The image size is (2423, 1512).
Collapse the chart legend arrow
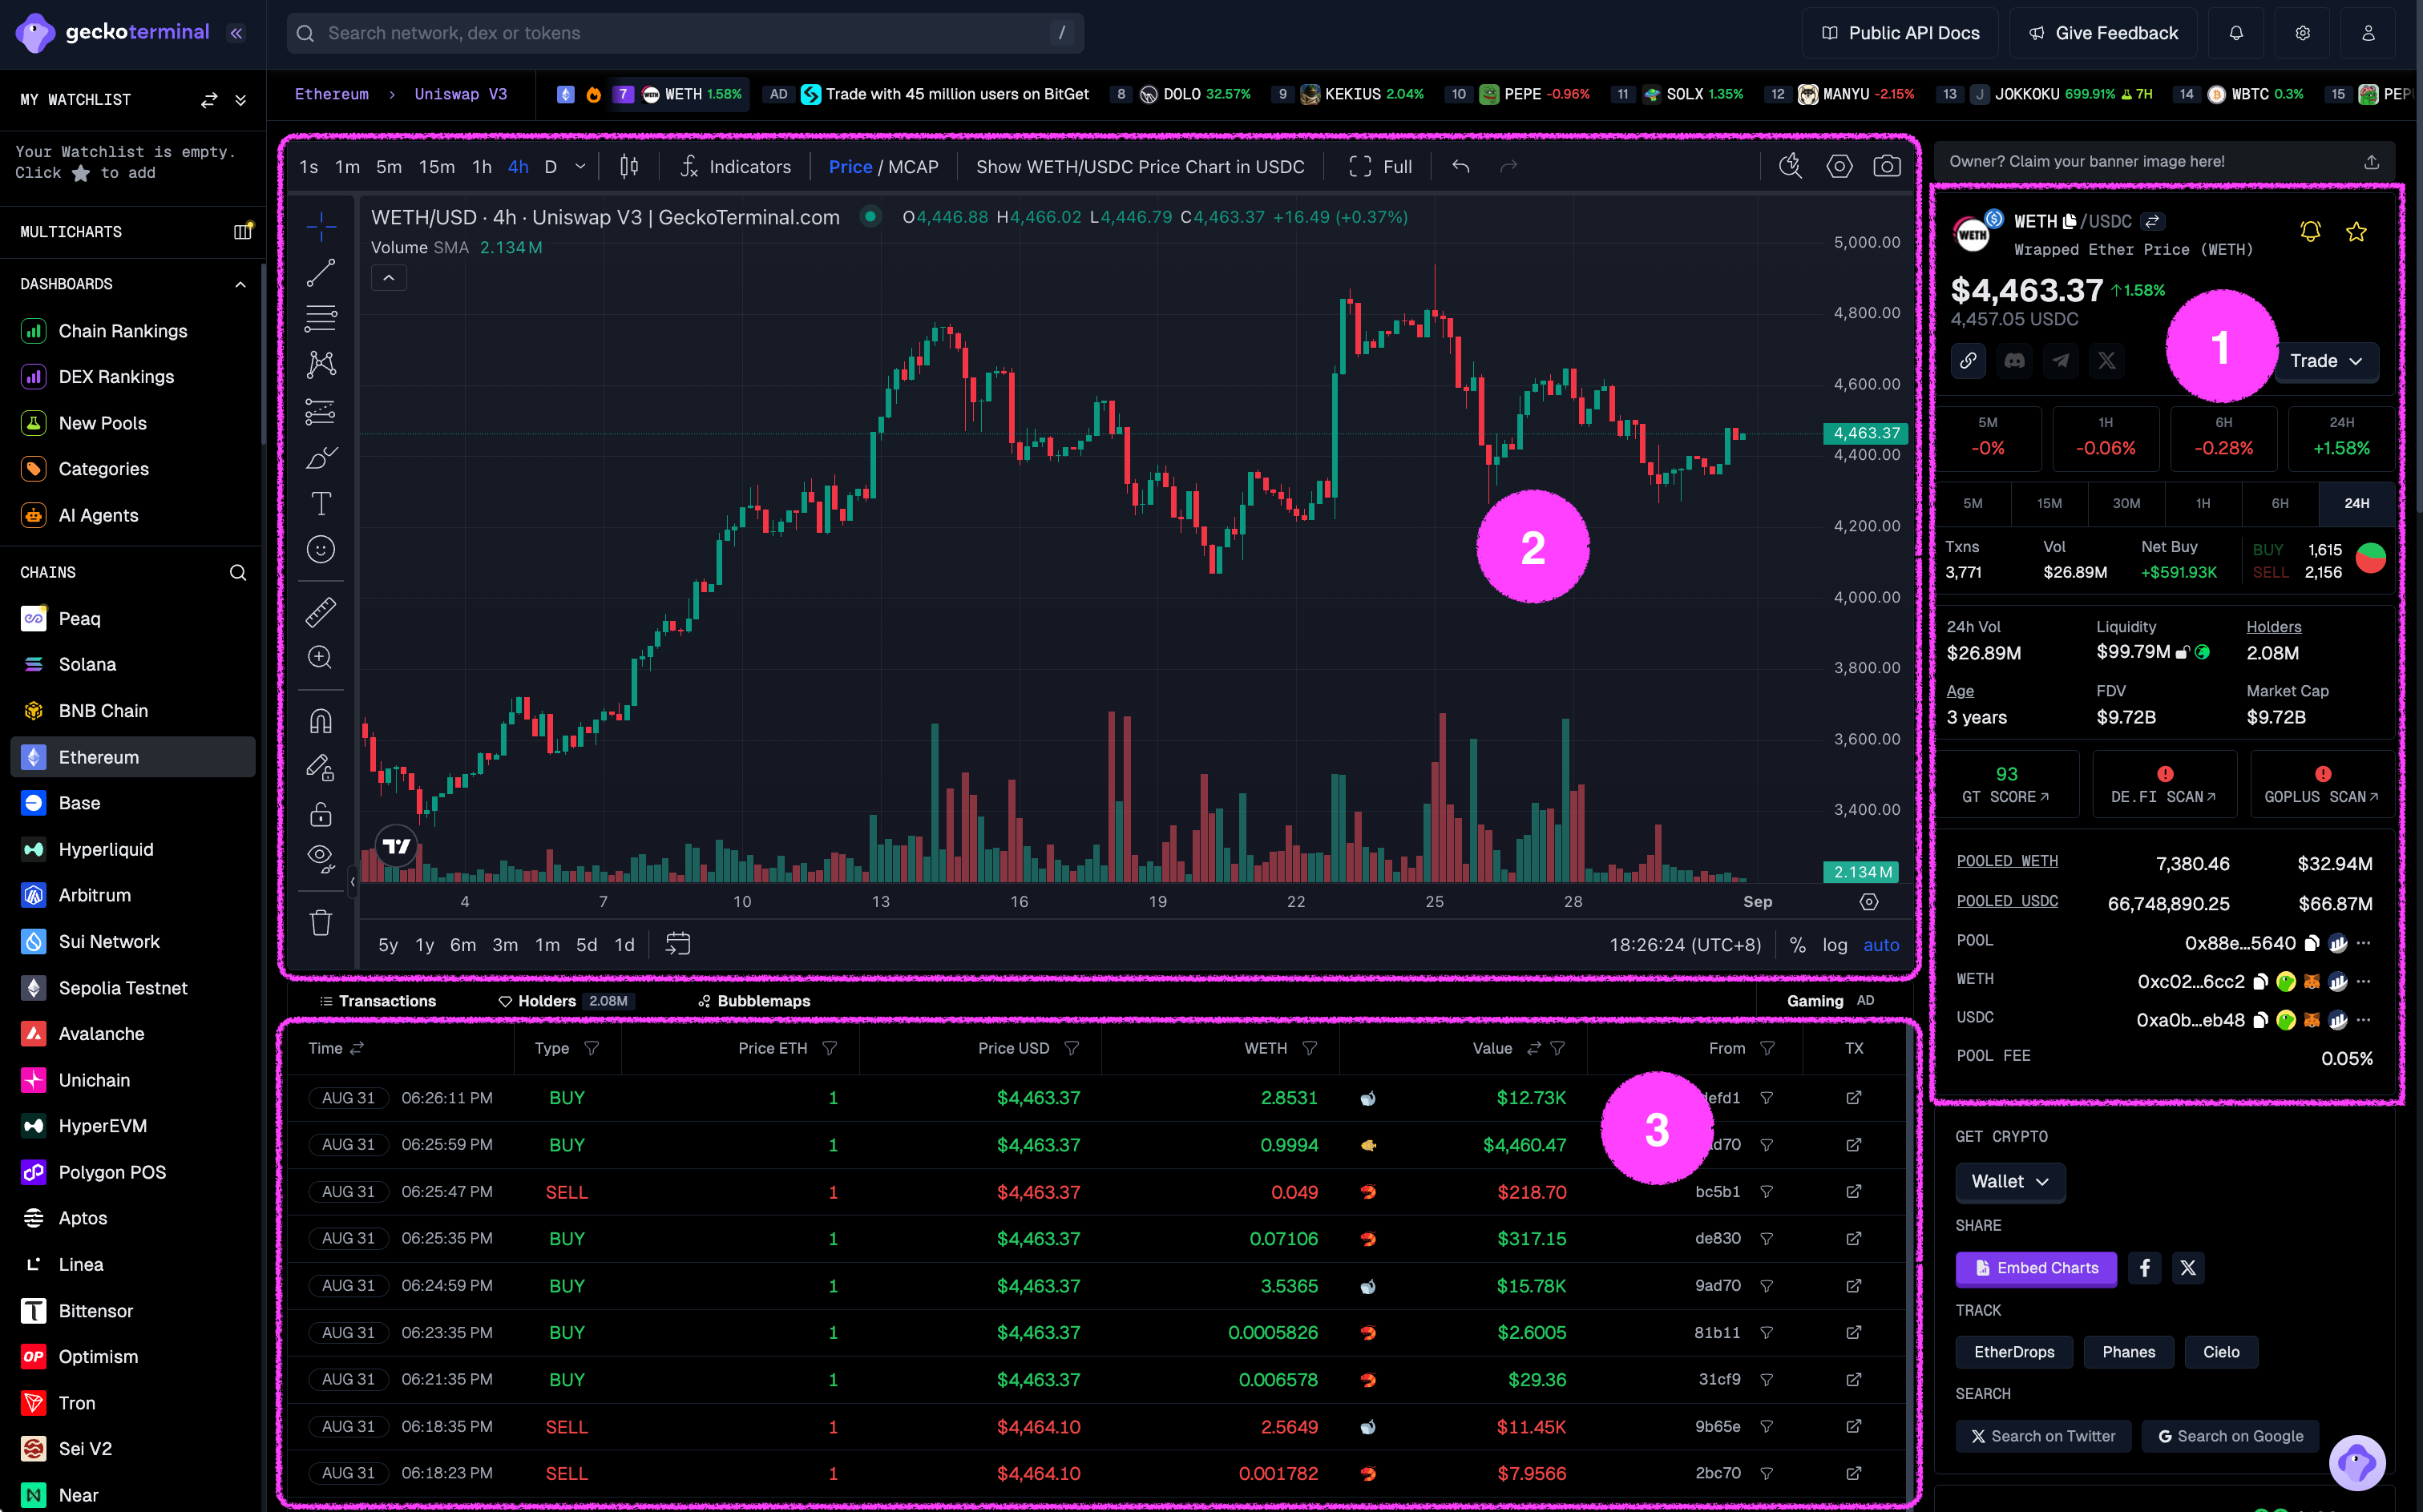click(389, 278)
